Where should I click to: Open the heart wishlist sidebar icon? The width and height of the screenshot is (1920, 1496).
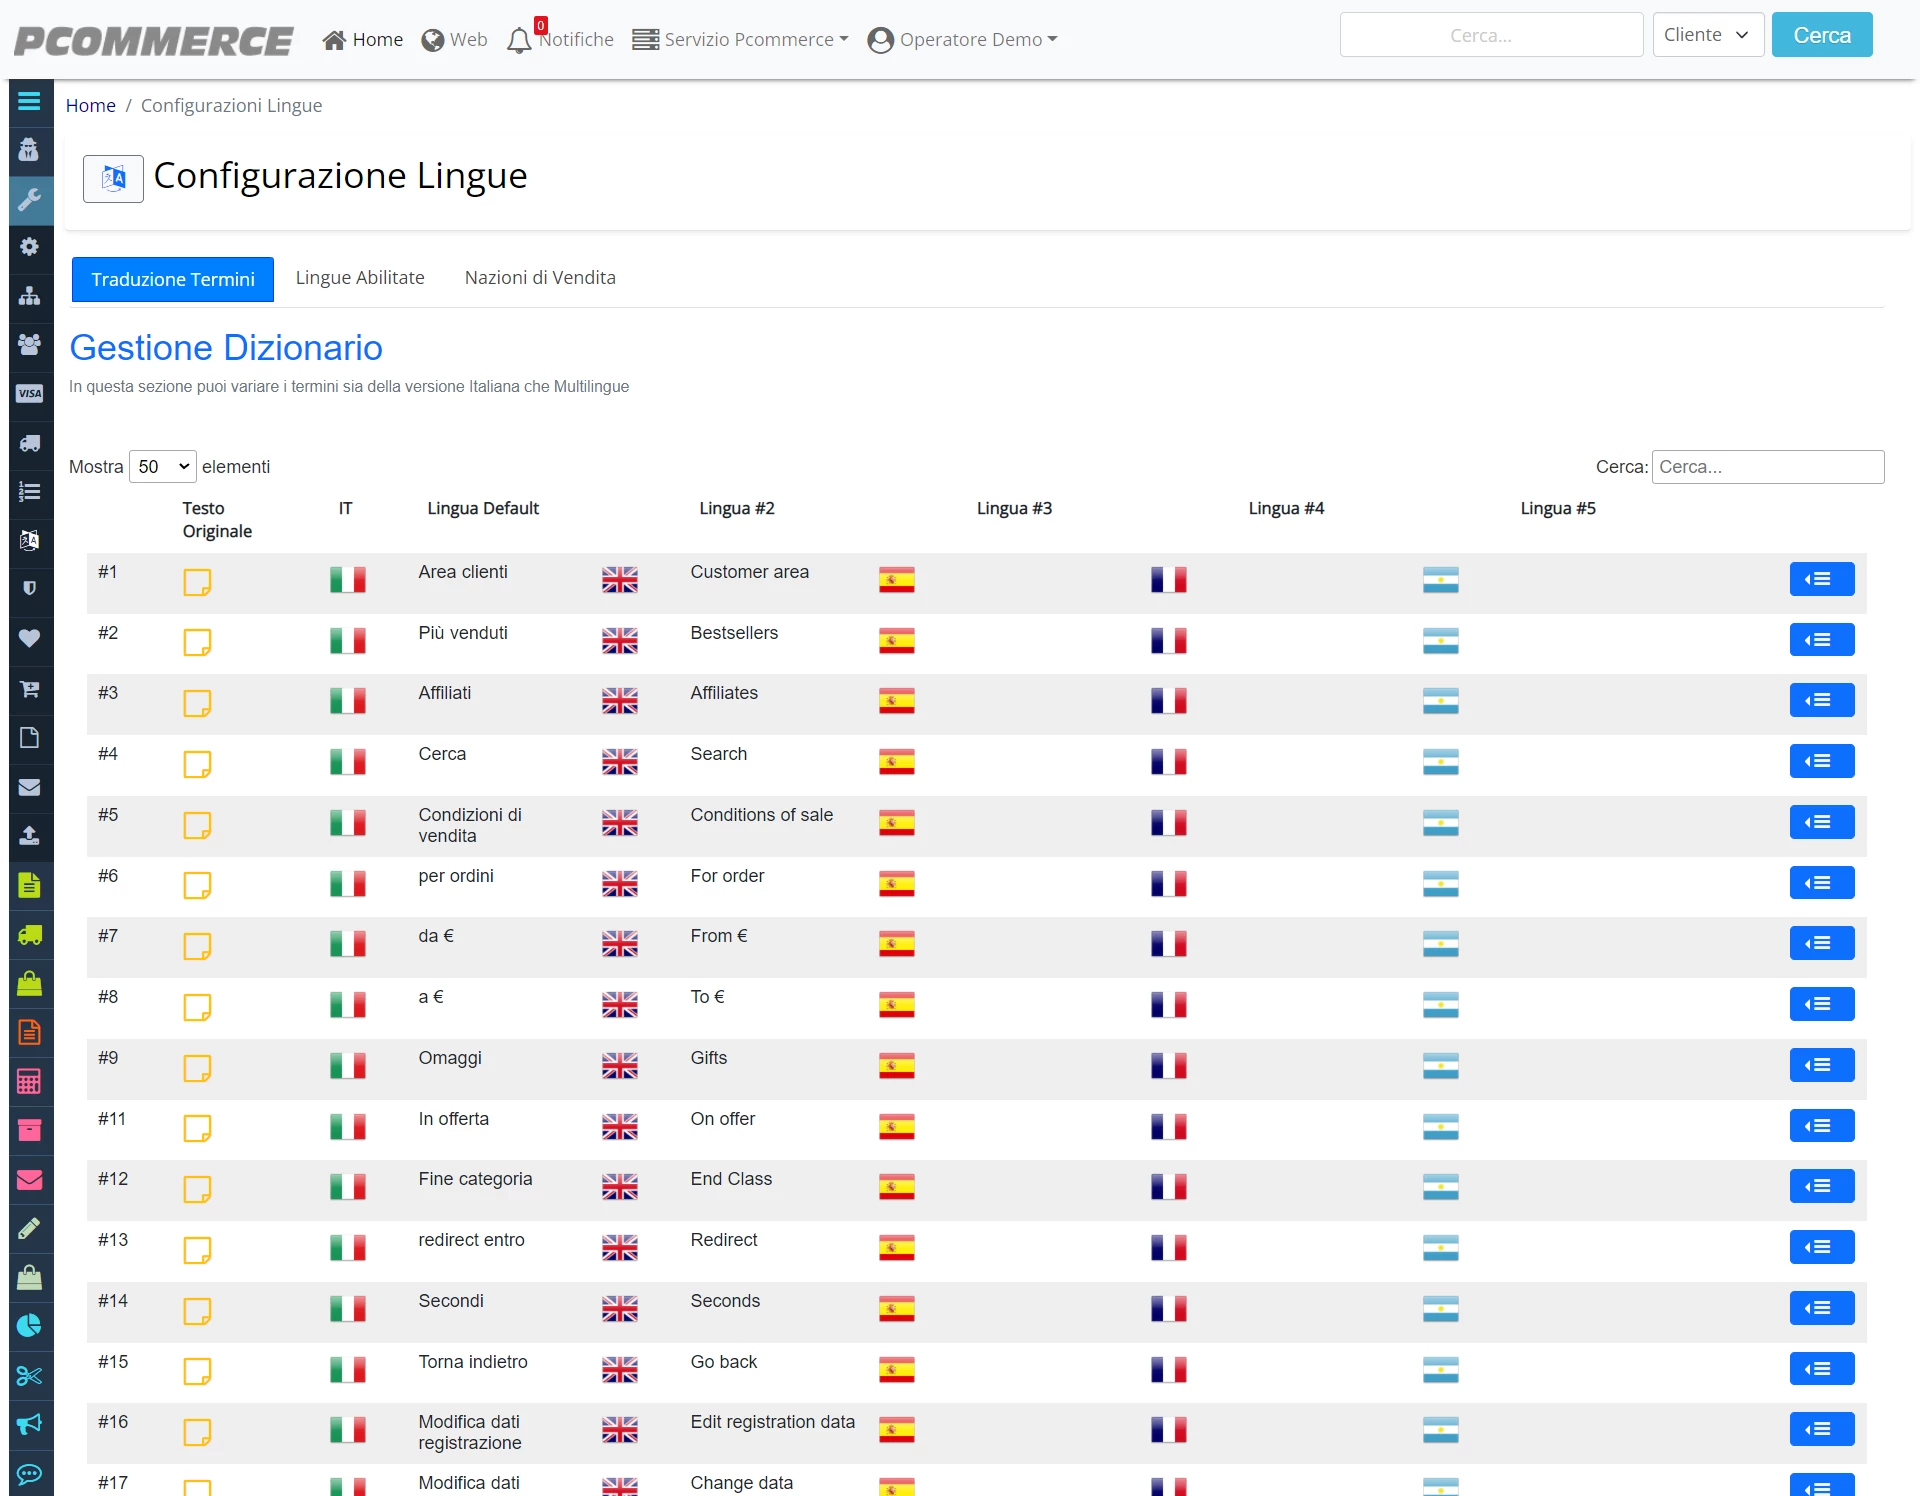[29, 638]
